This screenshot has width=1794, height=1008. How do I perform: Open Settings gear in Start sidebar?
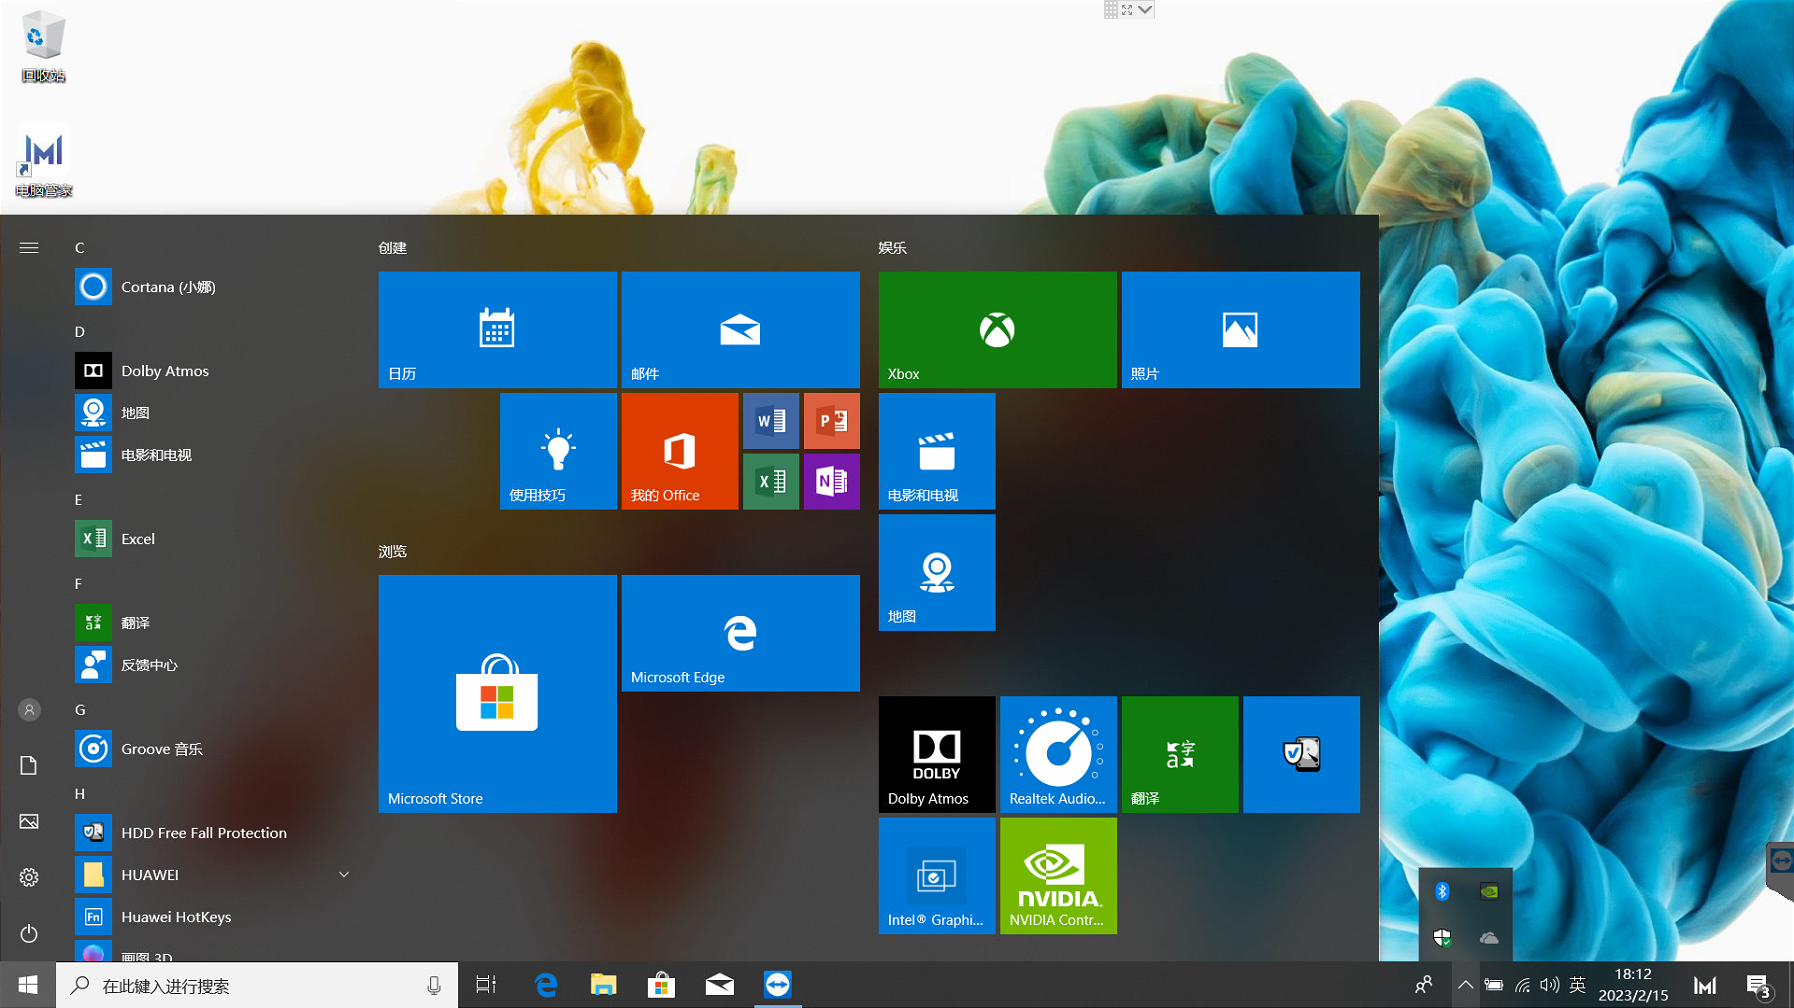click(29, 877)
